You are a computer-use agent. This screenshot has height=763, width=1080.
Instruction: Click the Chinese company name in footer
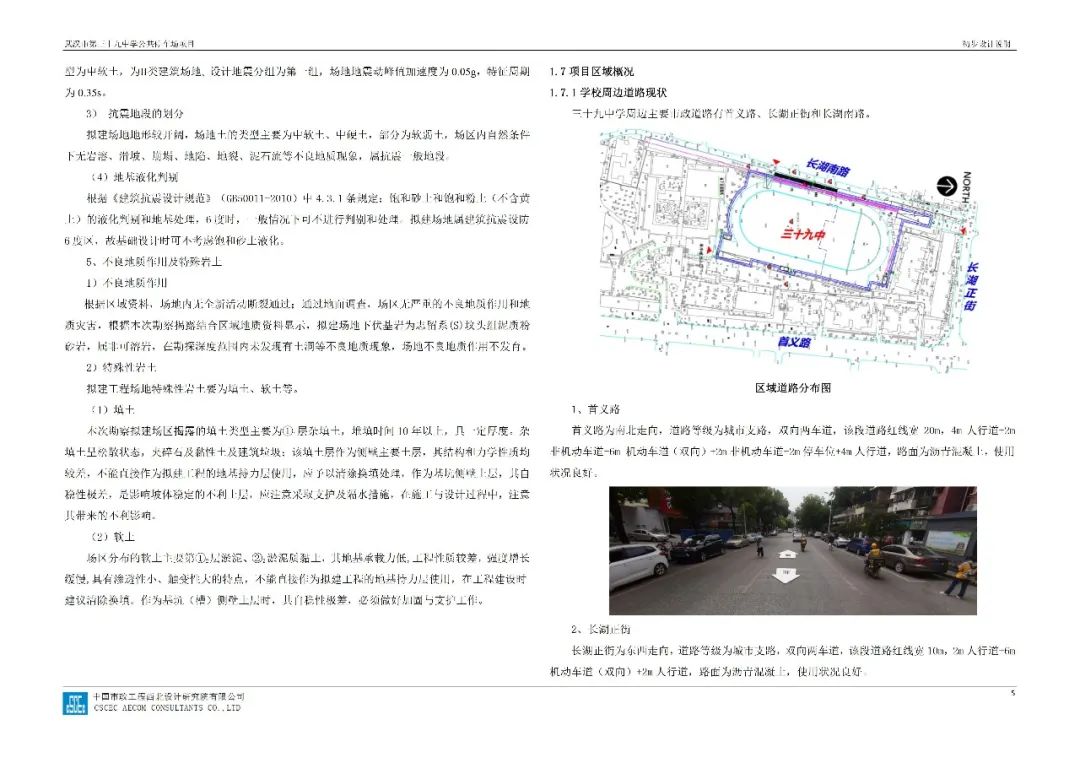tap(169, 696)
